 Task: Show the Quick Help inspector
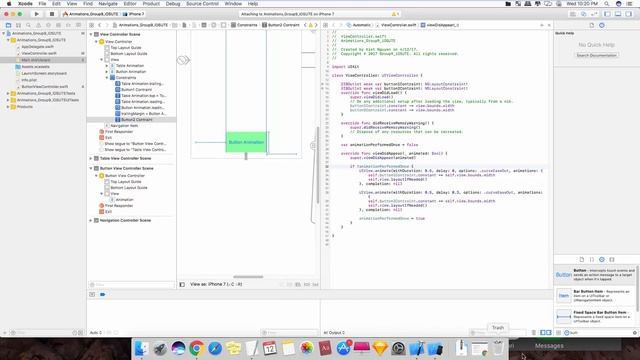pyautogui.click(x=602, y=25)
